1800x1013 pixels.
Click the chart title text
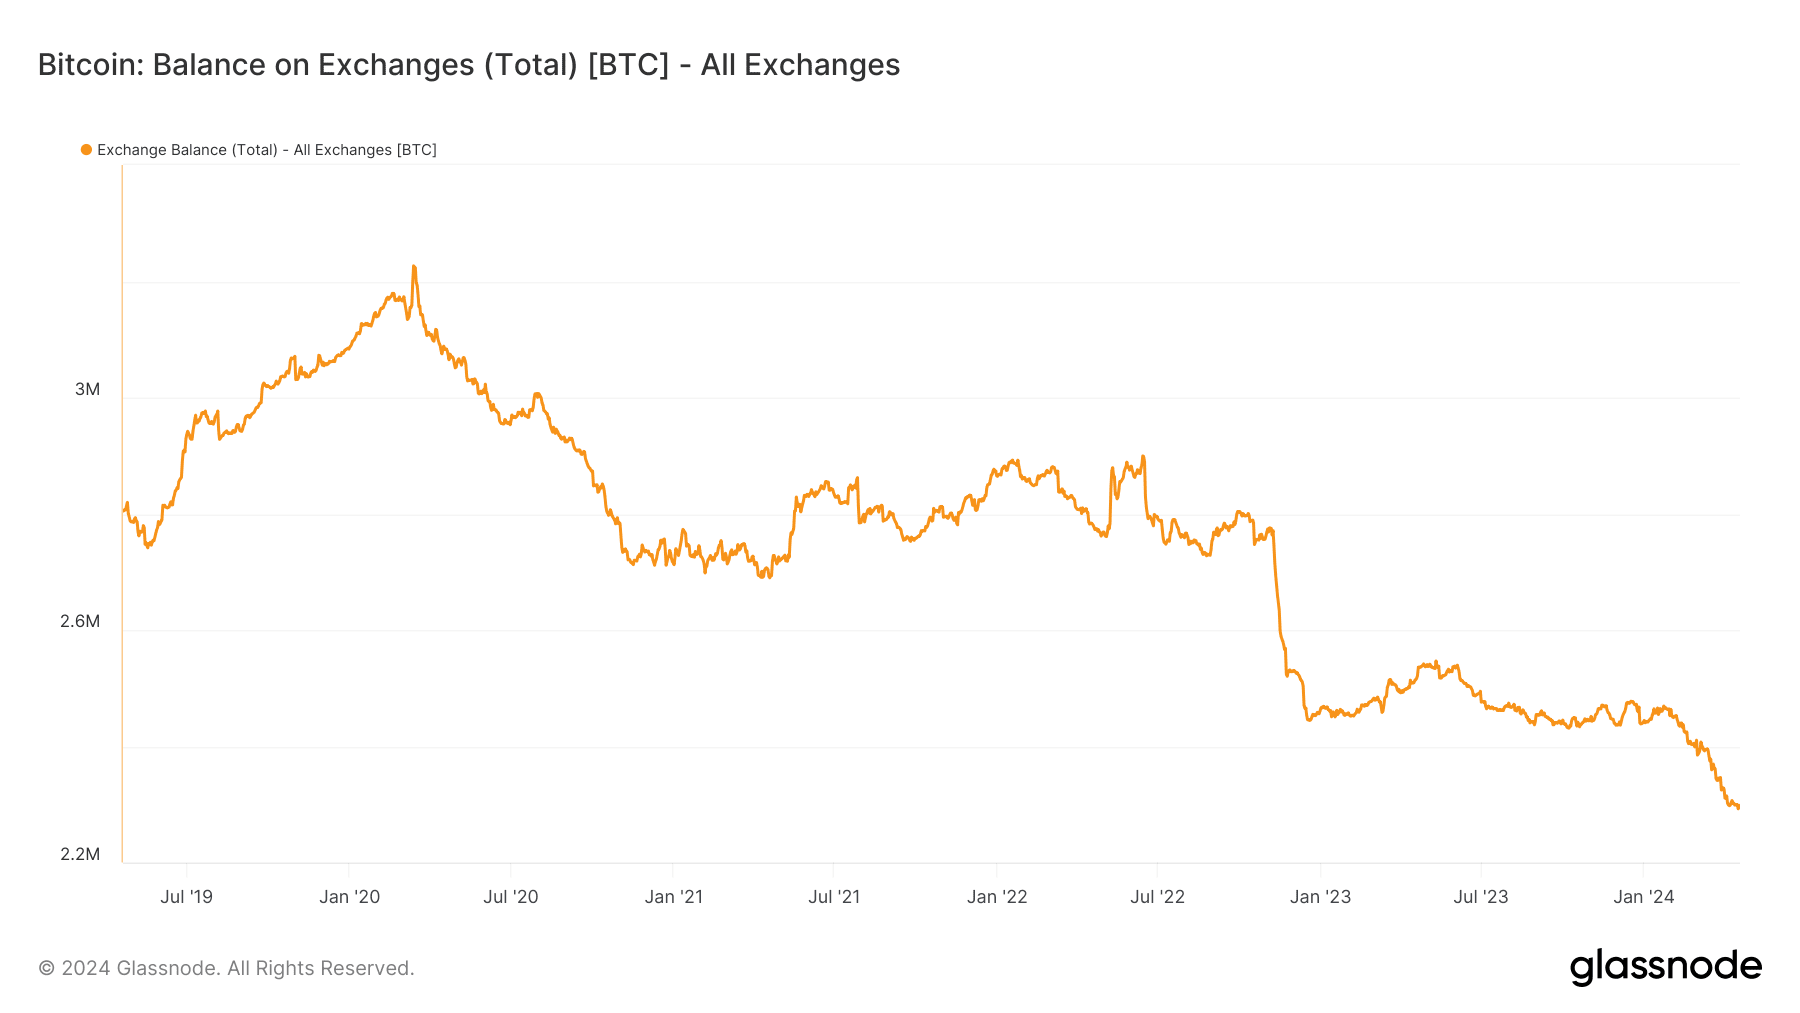(x=469, y=65)
